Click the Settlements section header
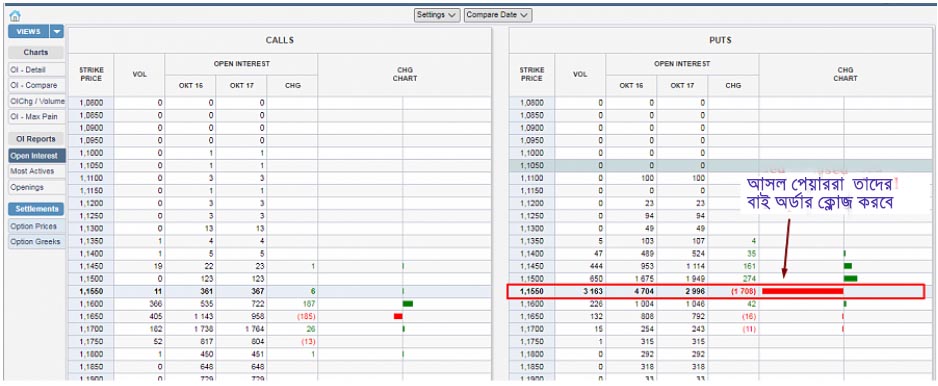Viewport: 938px width, 386px height. tap(36, 209)
